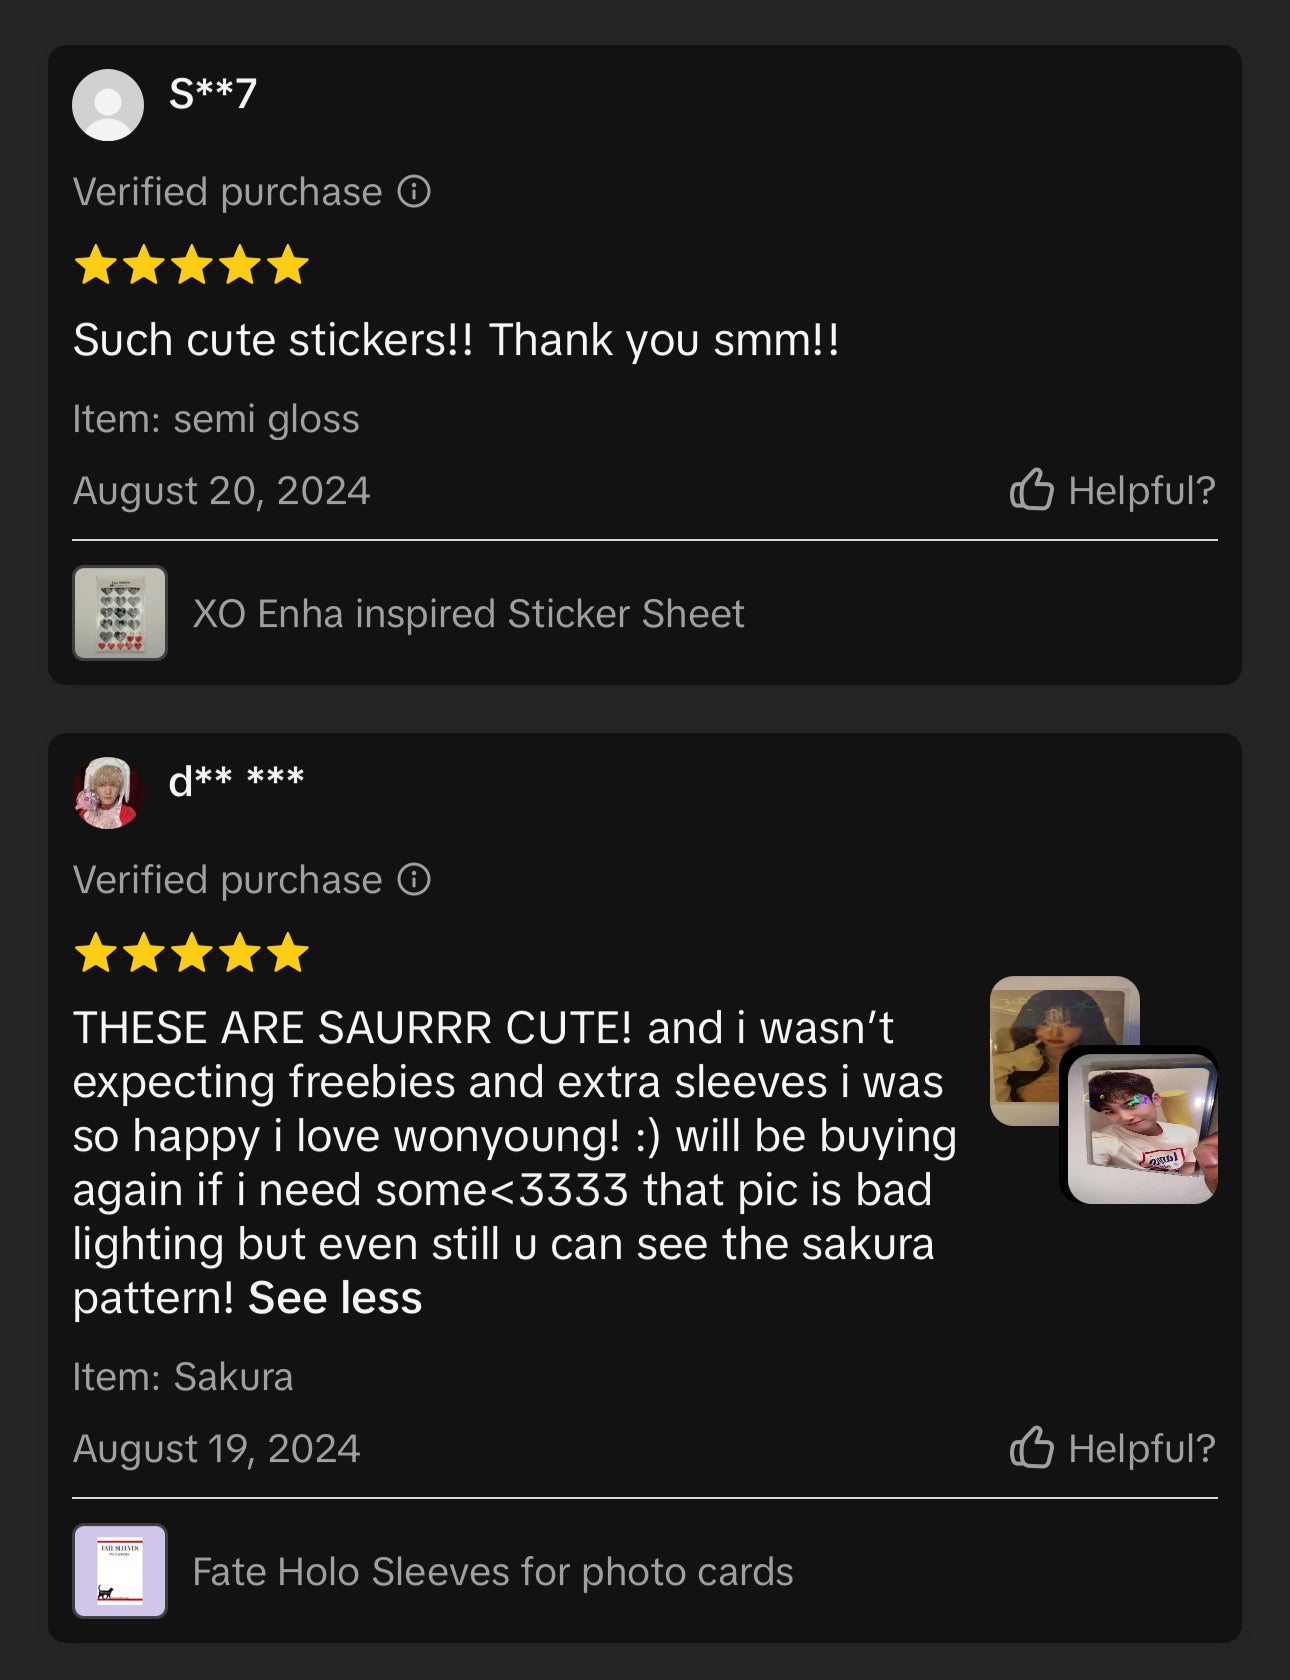Click the five-star rating on S**7's review
The width and height of the screenshot is (1290, 1680).
coord(191,265)
